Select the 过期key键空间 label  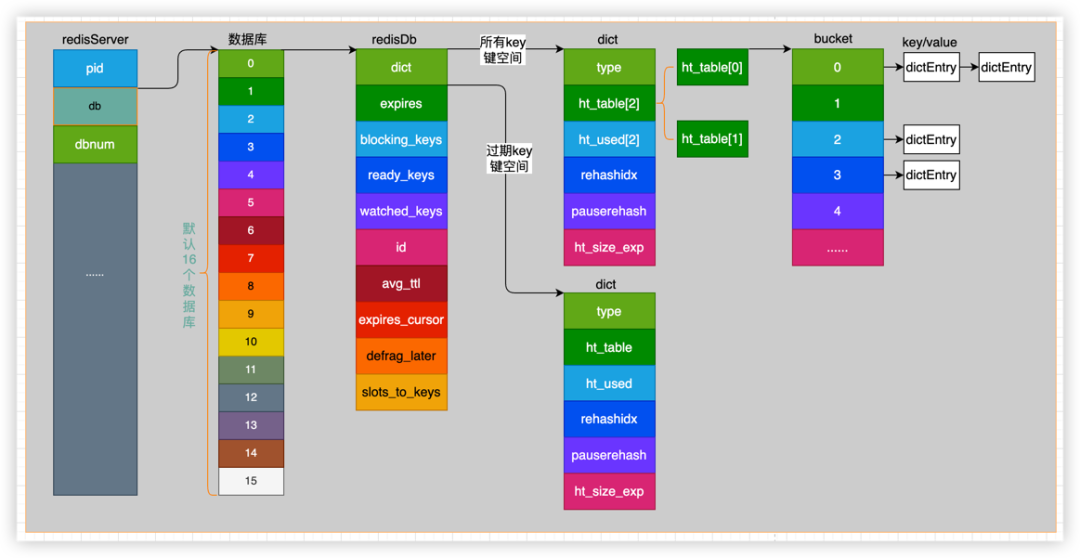pyautogui.click(x=509, y=158)
